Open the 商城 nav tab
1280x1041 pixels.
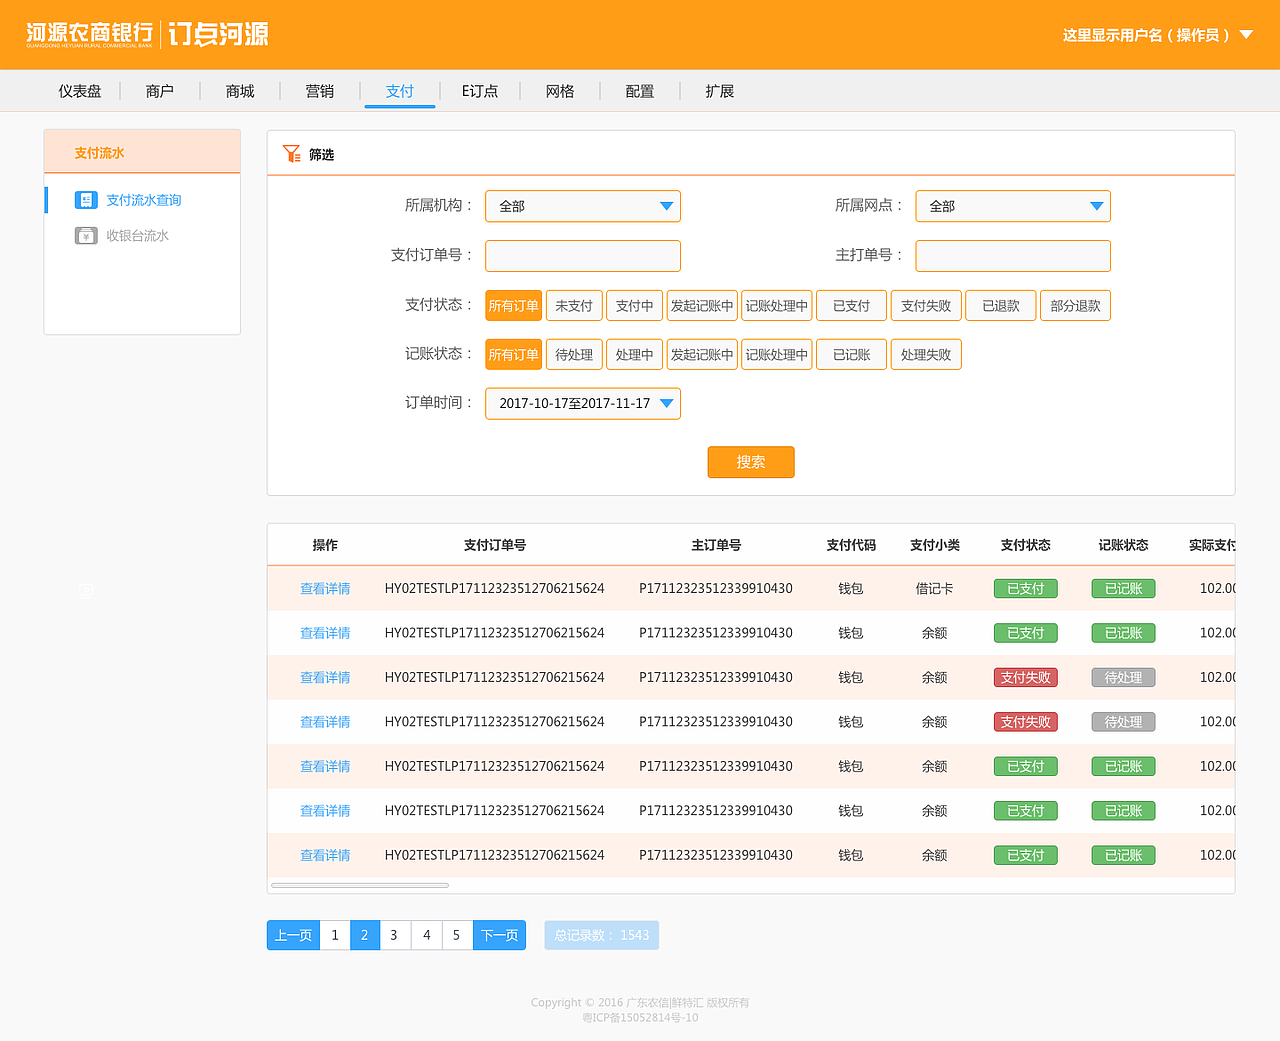pos(240,91)
